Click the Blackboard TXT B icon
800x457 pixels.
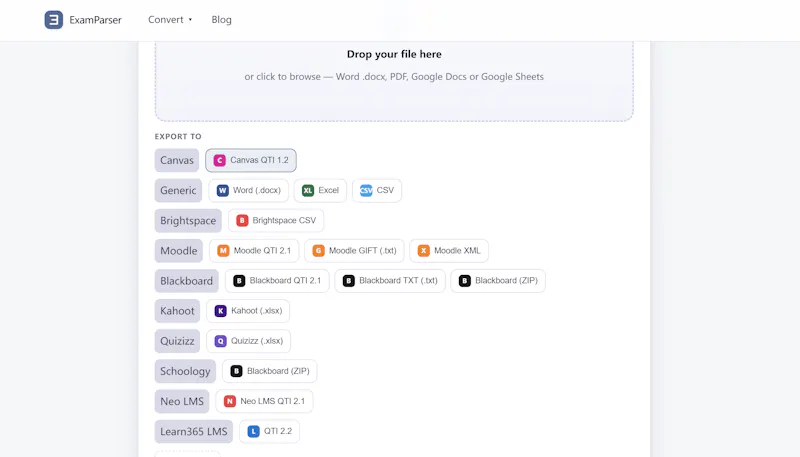coord(348,281)
